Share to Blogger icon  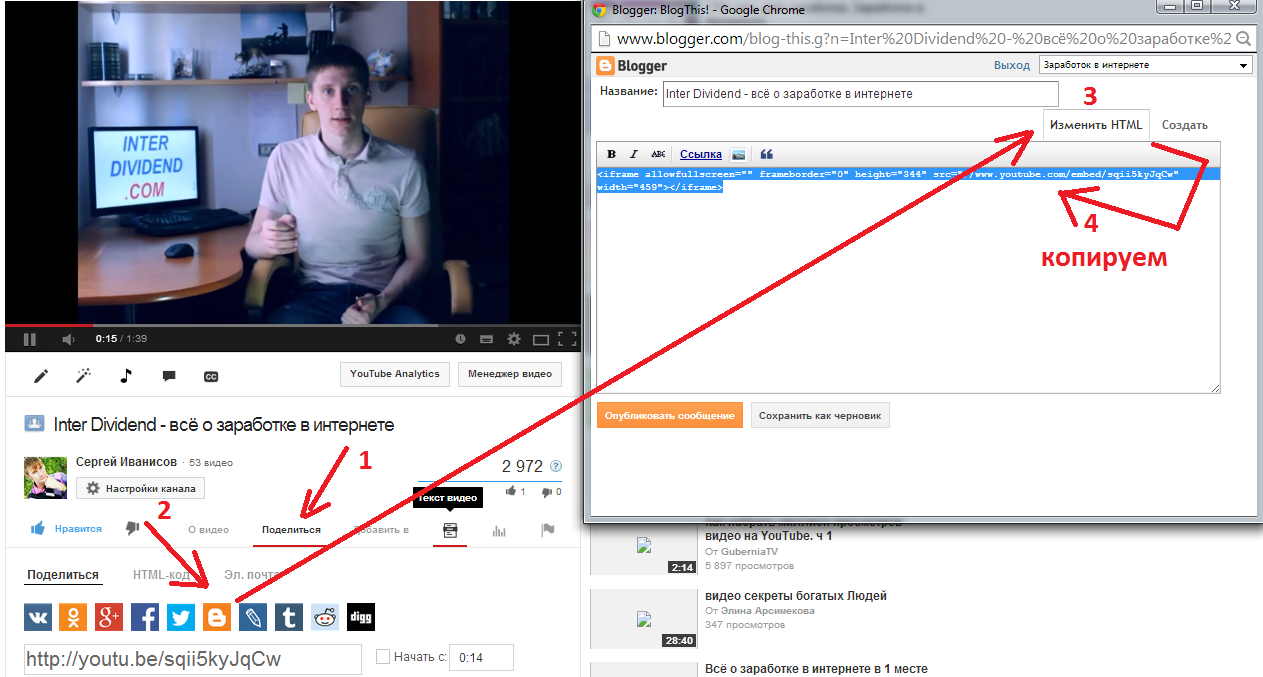click(x=217, y=617)
